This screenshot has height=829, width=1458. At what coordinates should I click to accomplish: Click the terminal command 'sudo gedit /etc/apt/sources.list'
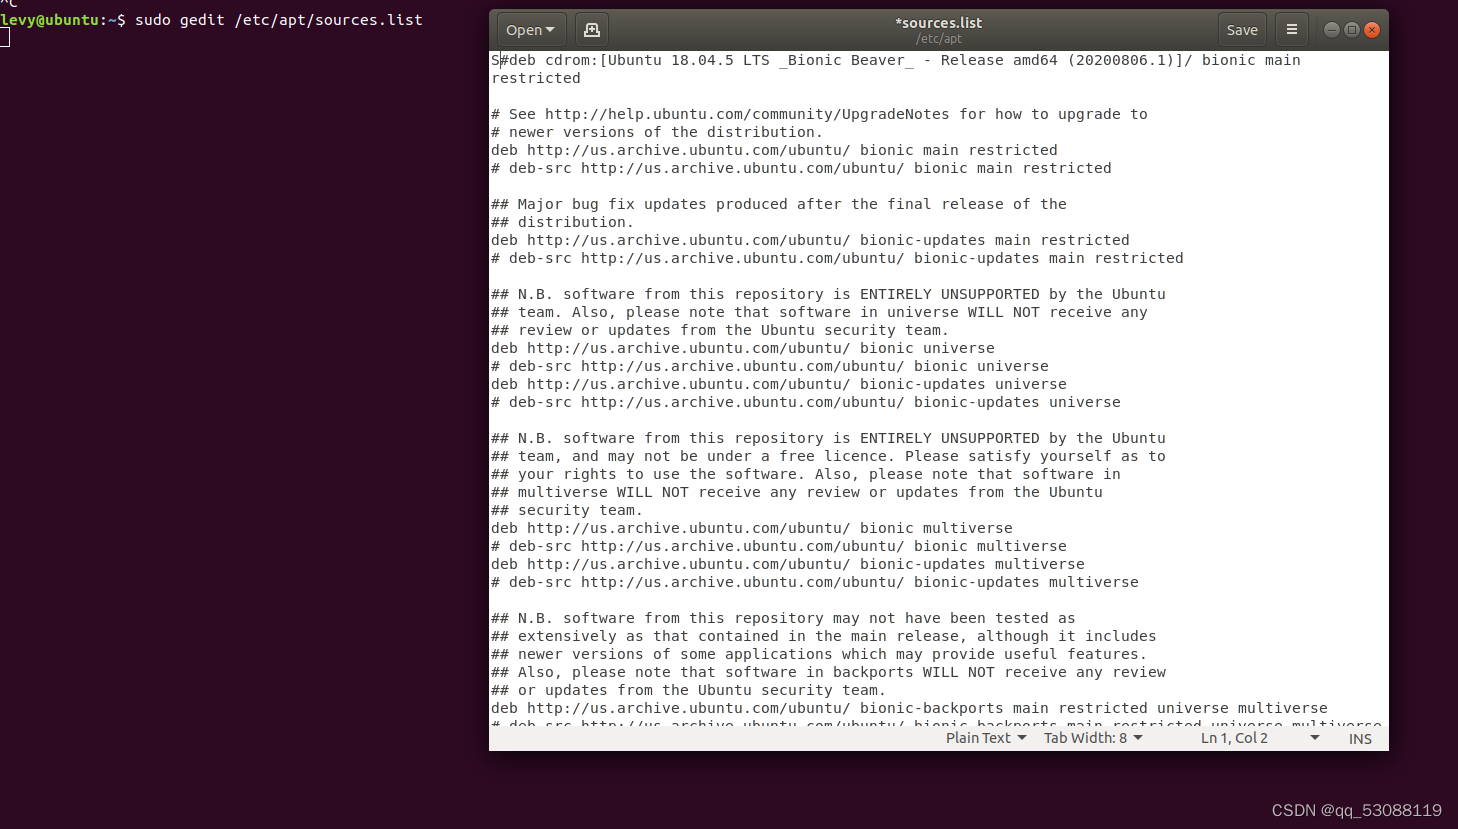[279, 20]
